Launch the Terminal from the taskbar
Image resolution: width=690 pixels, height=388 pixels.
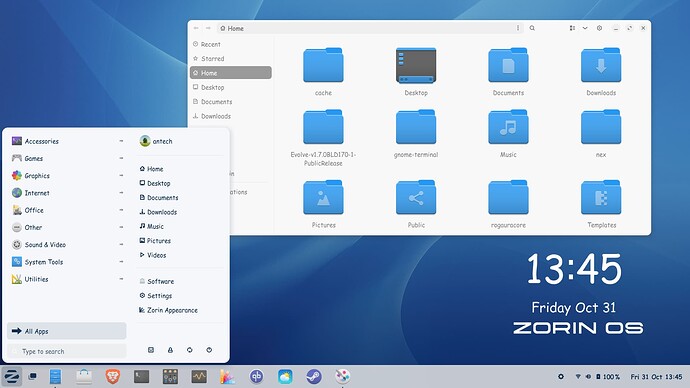(141, 377)
